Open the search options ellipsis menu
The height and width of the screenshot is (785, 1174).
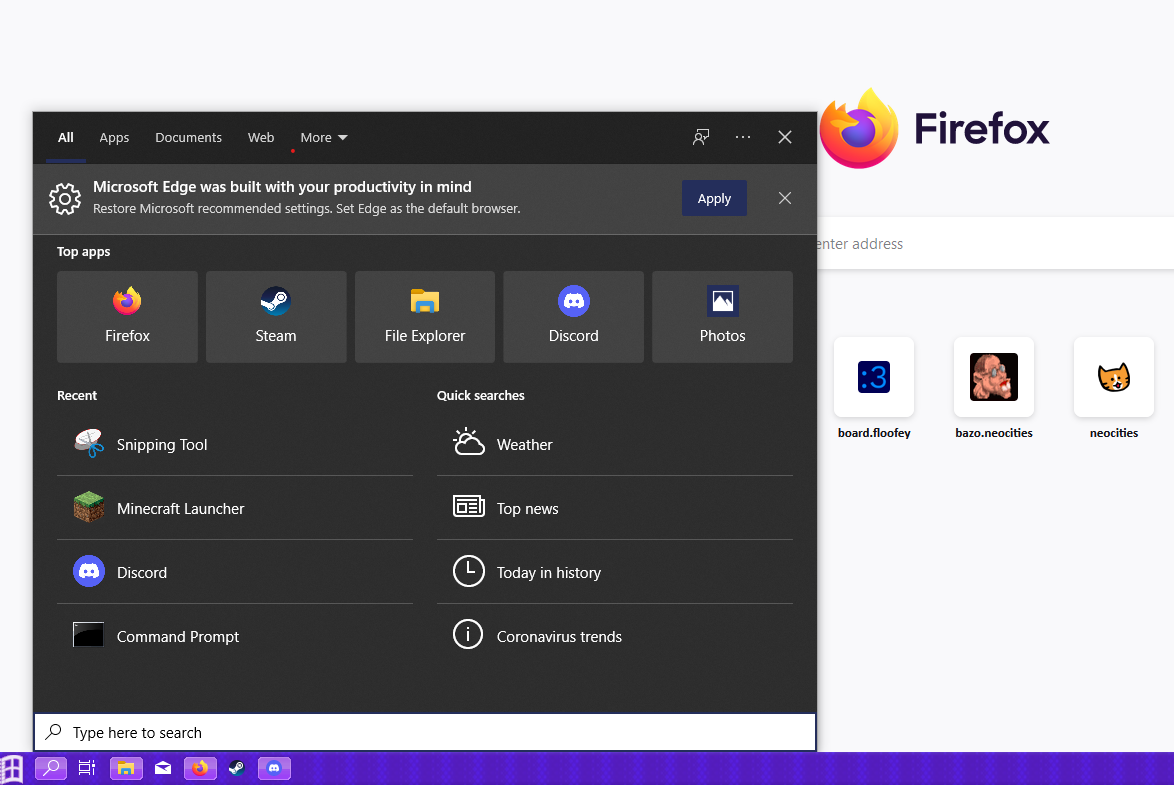(x=743, y=137)
